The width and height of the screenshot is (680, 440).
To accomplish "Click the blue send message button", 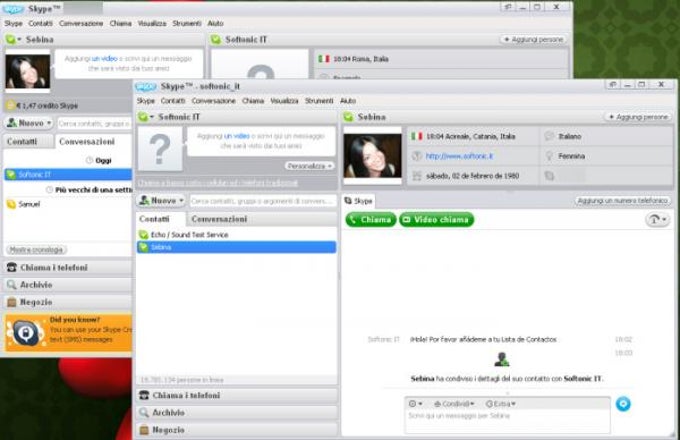I will [x=623, y=404].
